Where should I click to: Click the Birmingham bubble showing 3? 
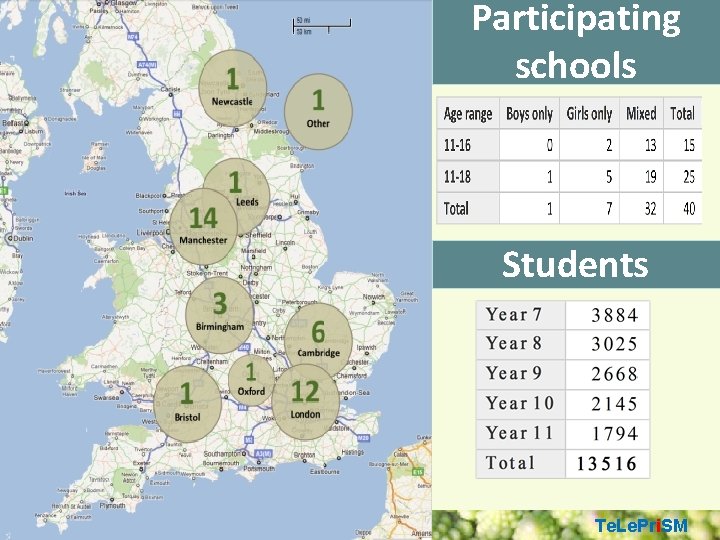(219, 315)
